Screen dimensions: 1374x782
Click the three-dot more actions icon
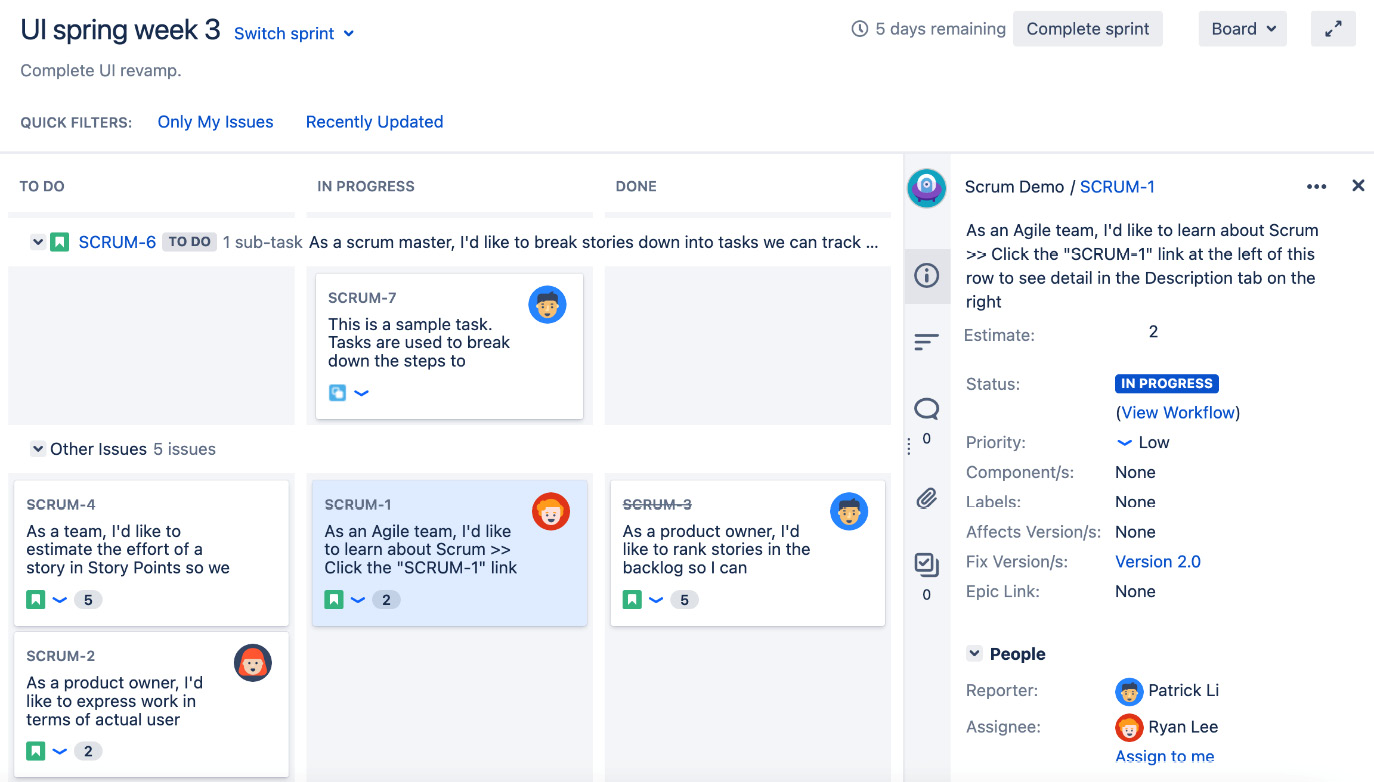point(1316,187)
